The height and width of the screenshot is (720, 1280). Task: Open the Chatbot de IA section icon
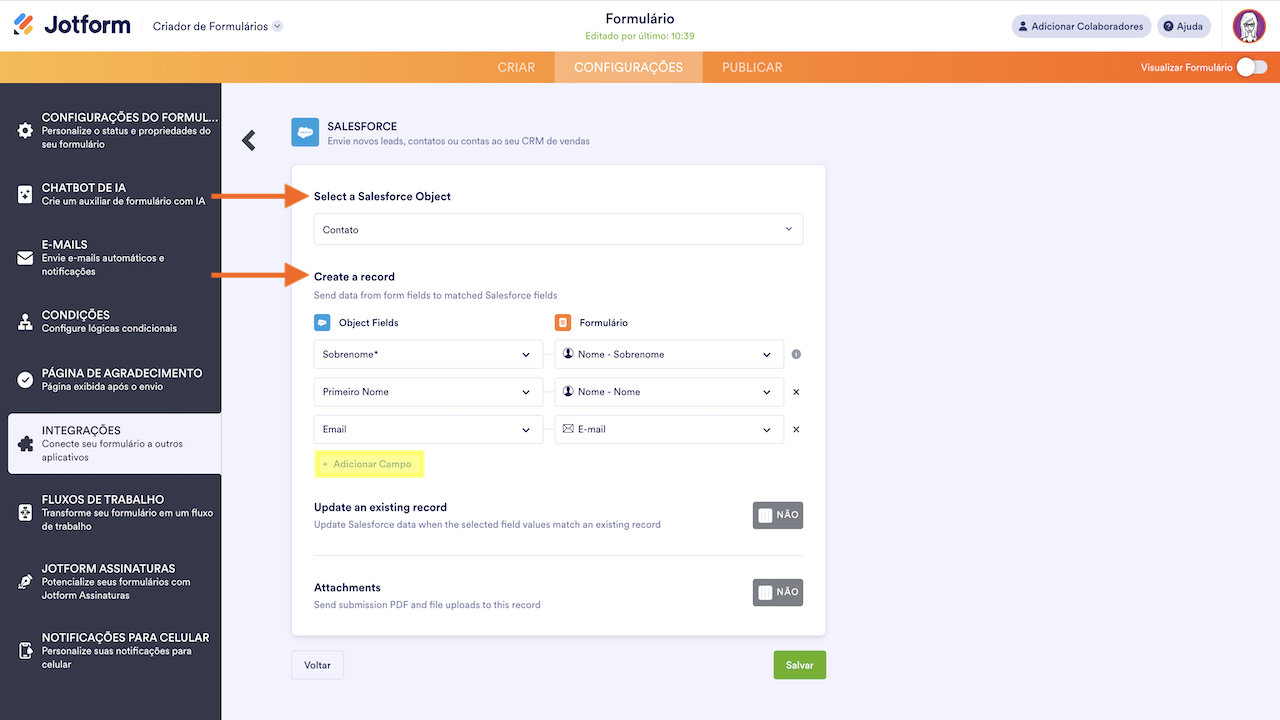click(27, 193)
